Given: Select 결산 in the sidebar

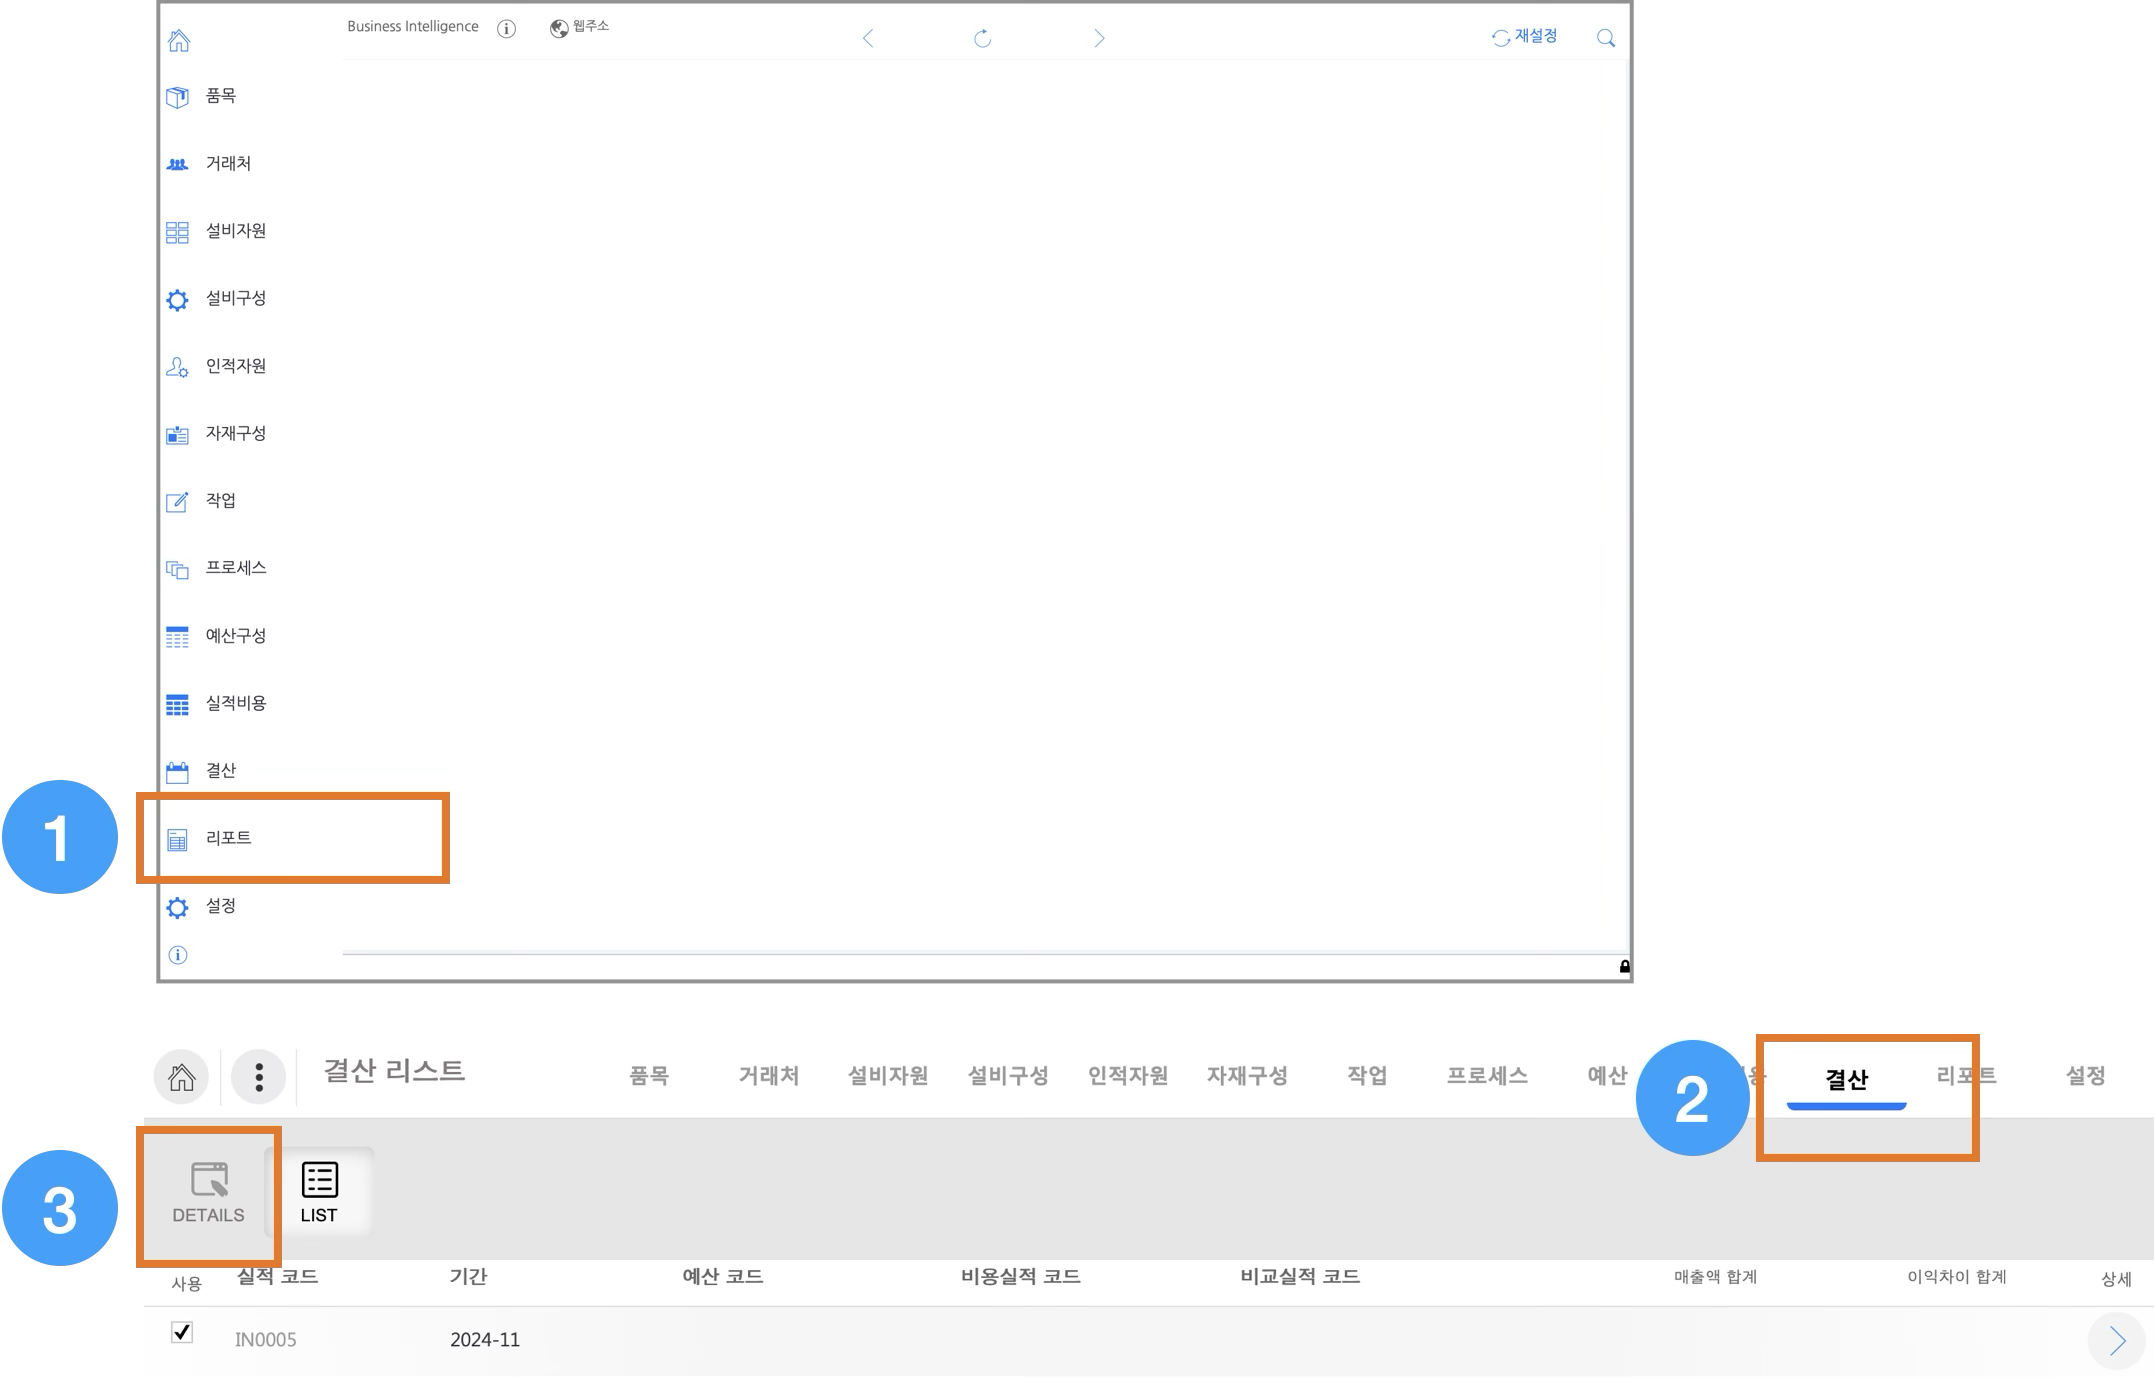Looking at the screenshot, I should pyautogui.click(x=220, y=771).
